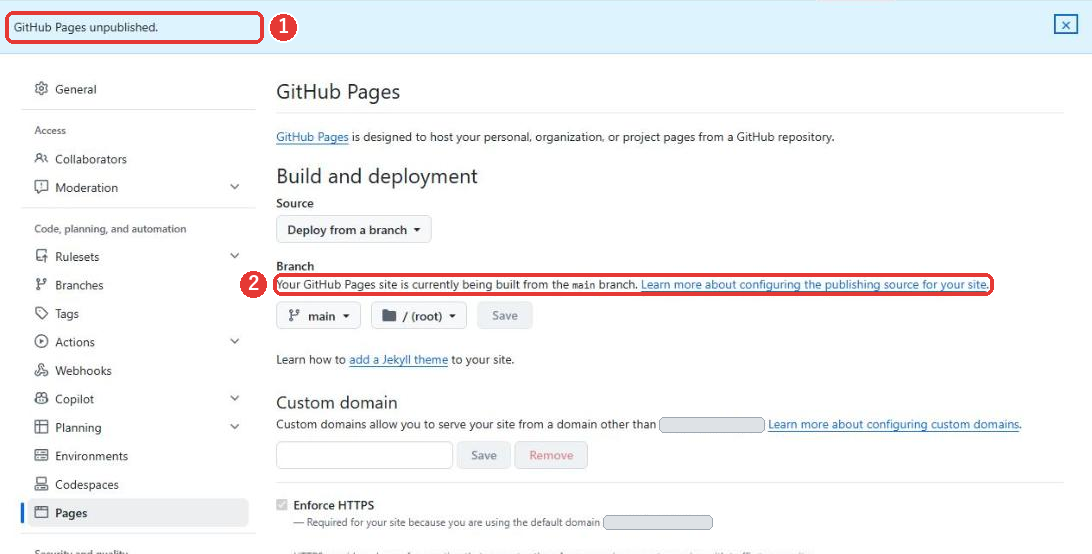The width and height of the screenshot is (1092, 554).
Task: Open link about configuring custom domains
Action: (894, 424)
